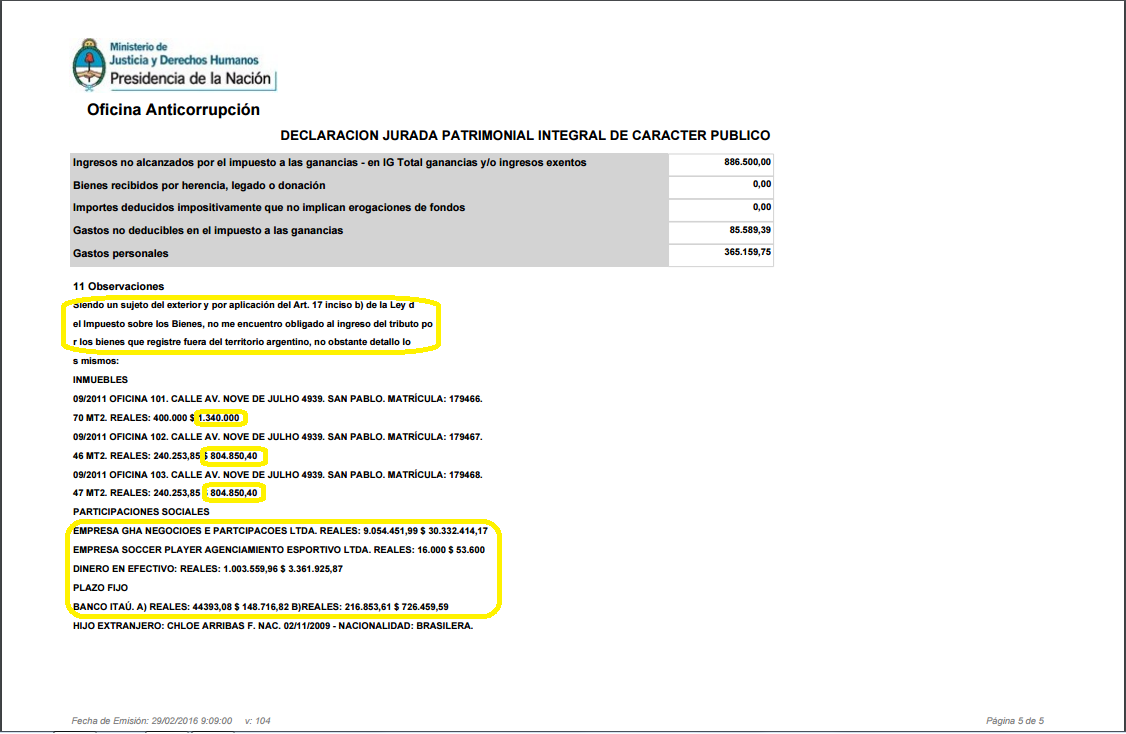Click the 'Bienes recibidos por herencia' row label
Image resolution: width=1126 pixels, height=734 pixels.
[199, 185]
